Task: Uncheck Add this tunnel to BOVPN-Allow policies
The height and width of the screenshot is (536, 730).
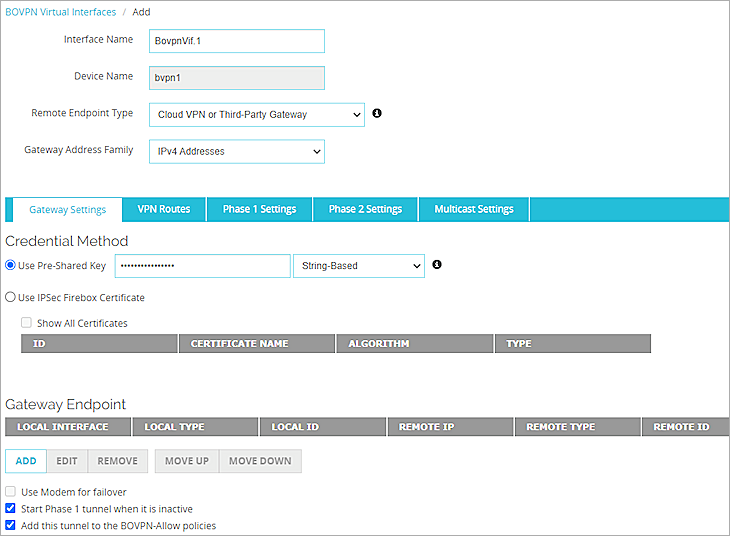Action: click(11, 525)
